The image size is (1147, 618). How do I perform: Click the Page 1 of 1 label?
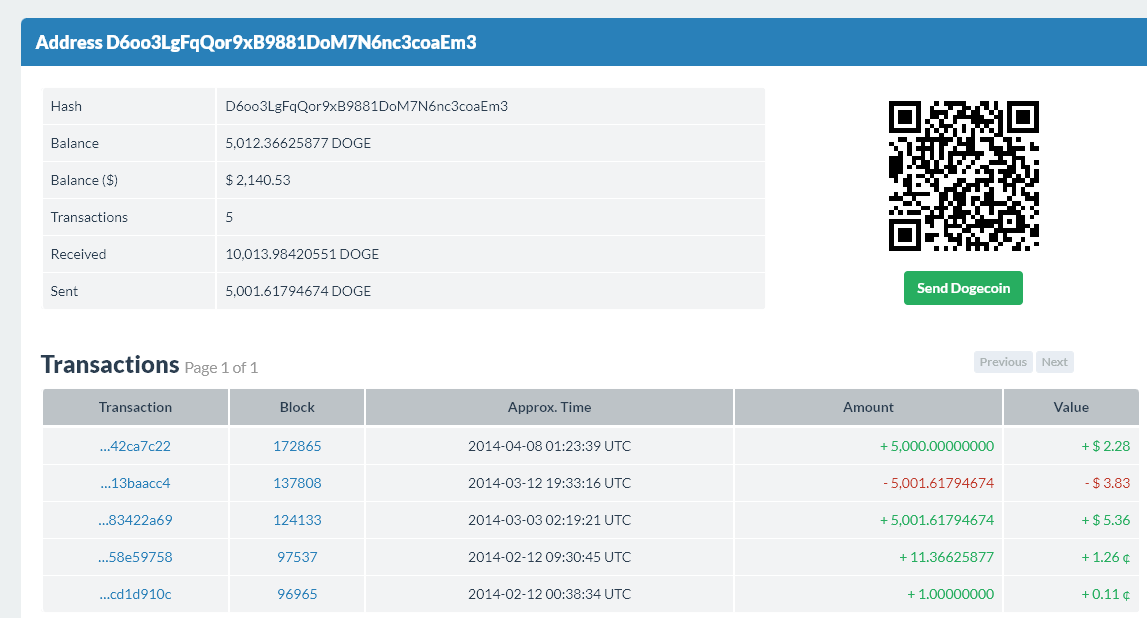tap(221, 367)
